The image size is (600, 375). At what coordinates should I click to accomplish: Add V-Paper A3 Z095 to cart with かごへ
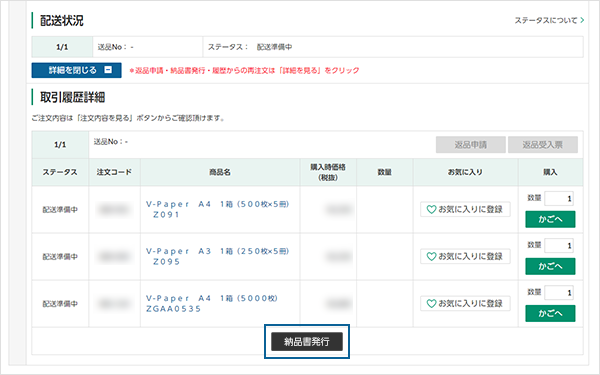pos(550,266)
